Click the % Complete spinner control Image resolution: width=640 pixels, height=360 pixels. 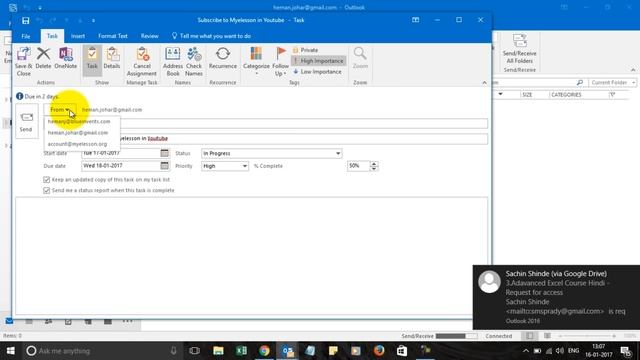[x=373, y=166]
